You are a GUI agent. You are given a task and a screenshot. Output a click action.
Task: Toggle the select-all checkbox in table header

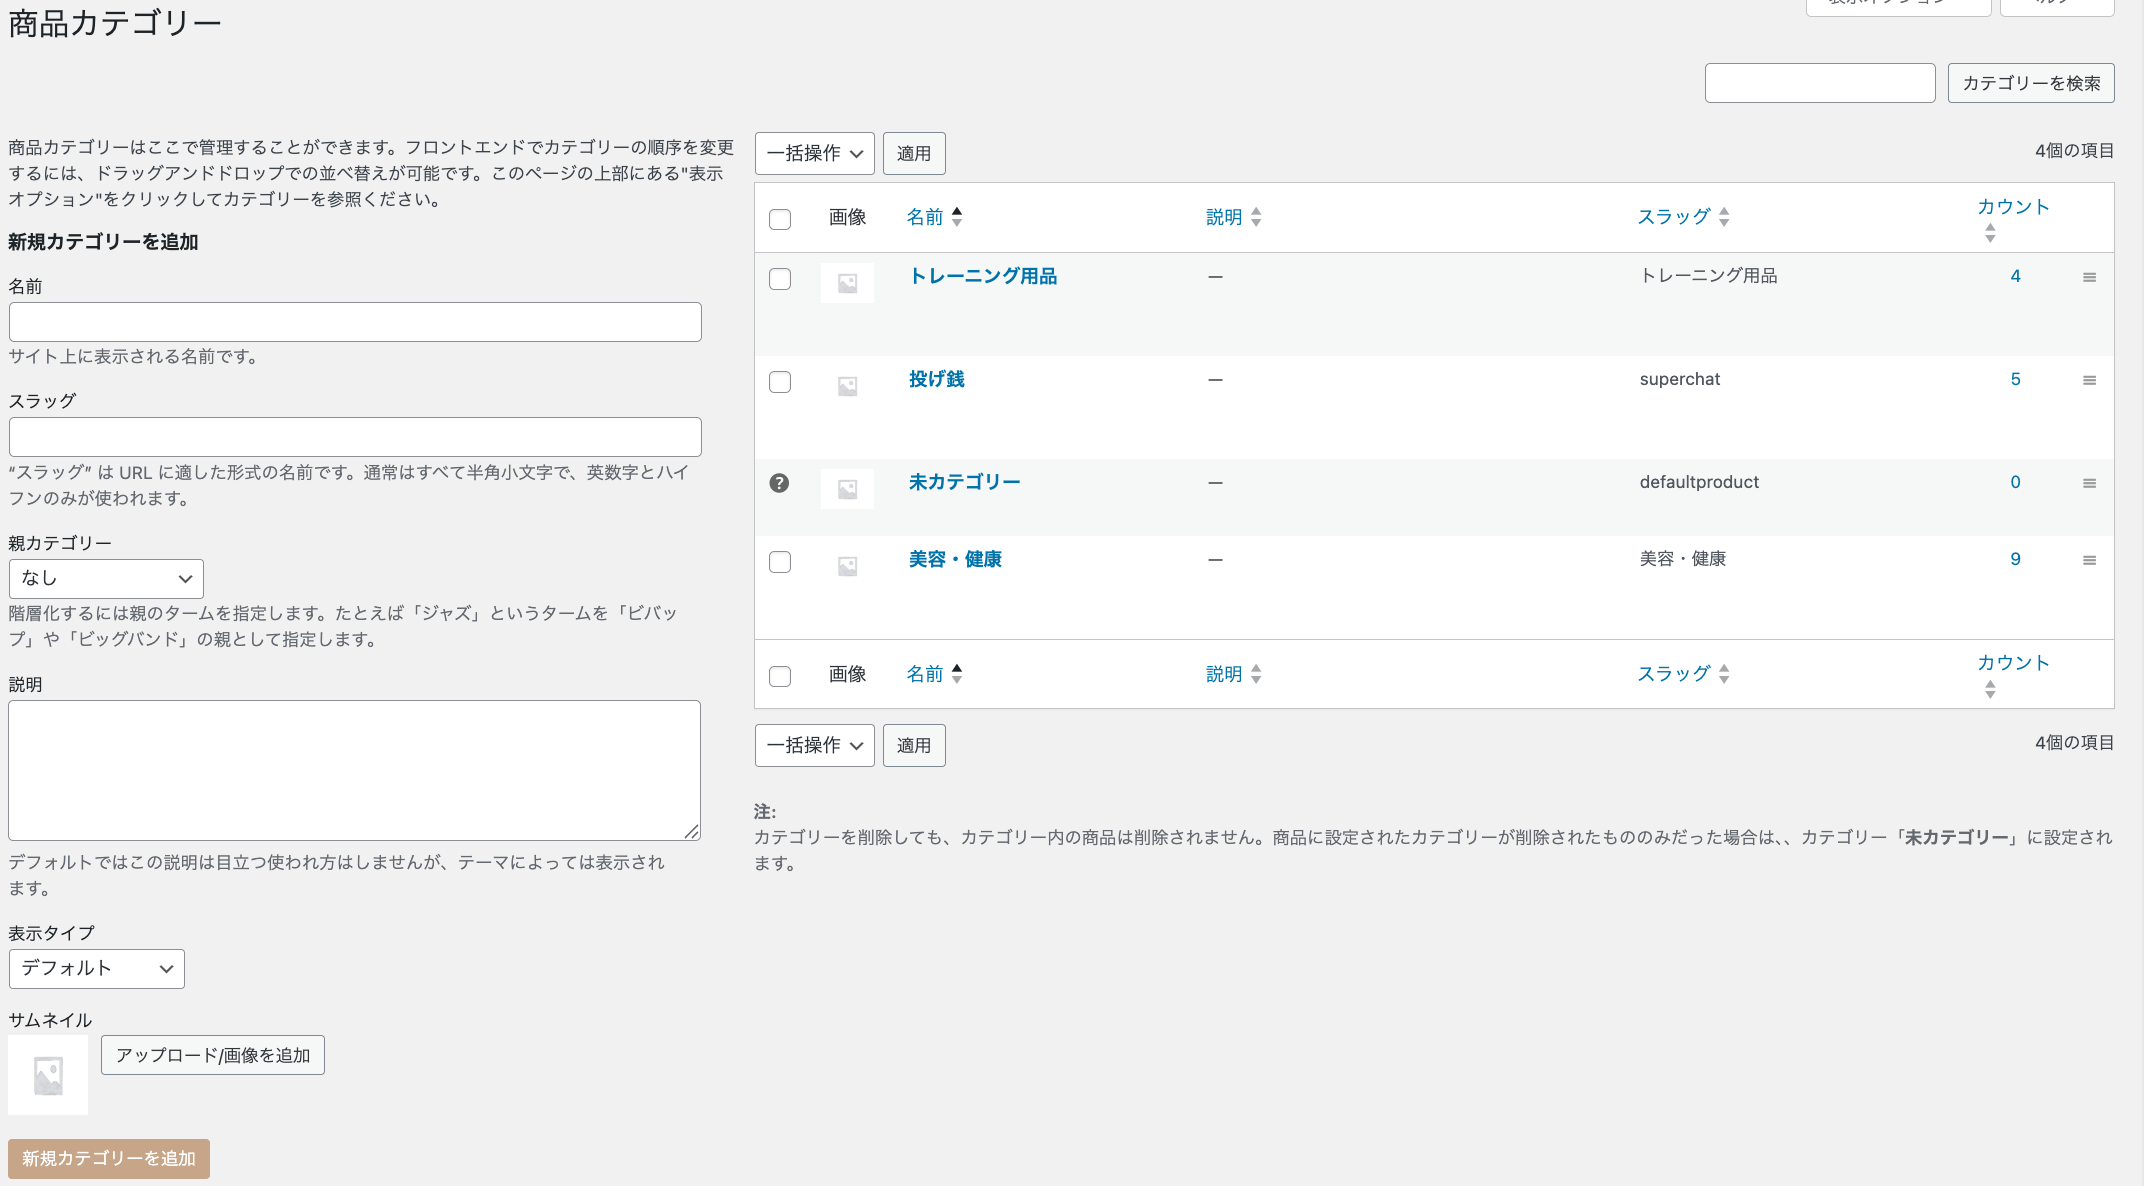point(780,219)
